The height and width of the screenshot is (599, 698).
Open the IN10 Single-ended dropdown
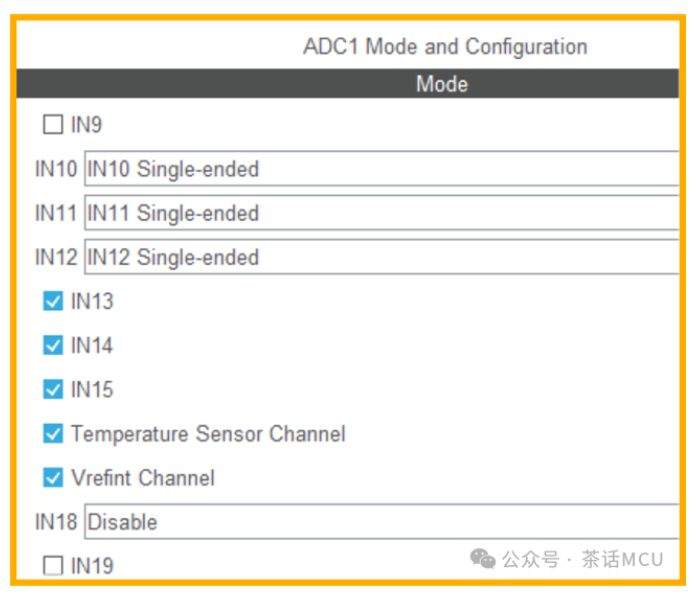coord(382,169)
